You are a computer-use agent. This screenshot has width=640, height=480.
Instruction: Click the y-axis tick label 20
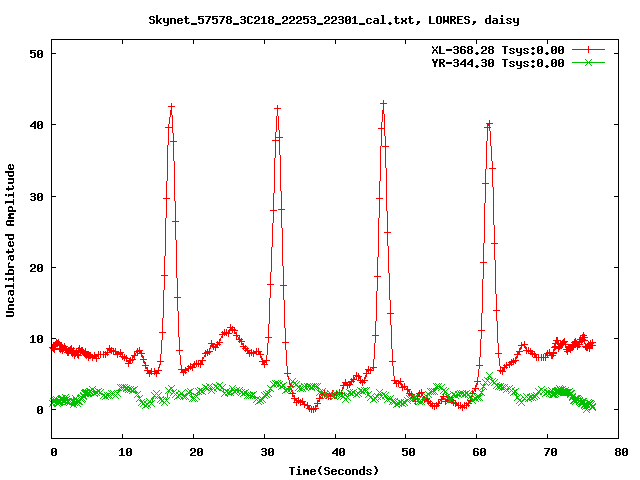click(36, 268)
